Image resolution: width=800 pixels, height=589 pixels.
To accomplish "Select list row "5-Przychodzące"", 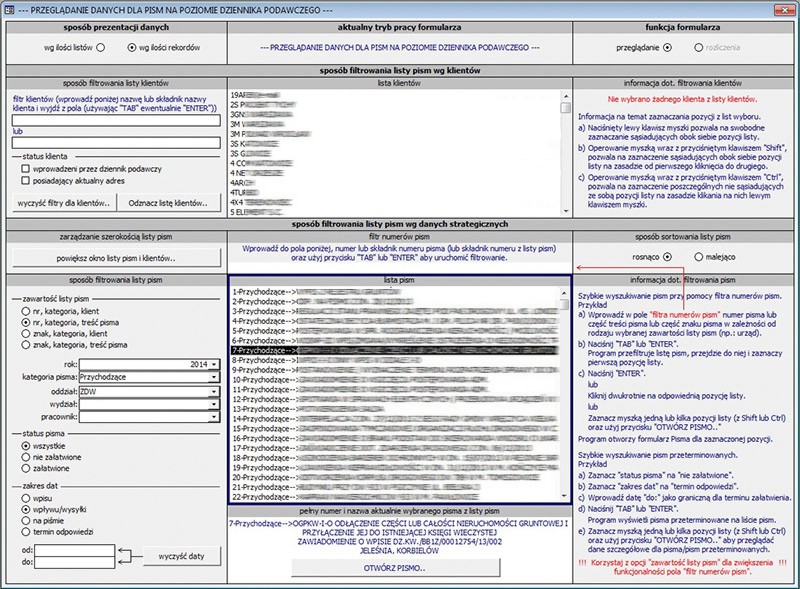I will click(395, 331).
